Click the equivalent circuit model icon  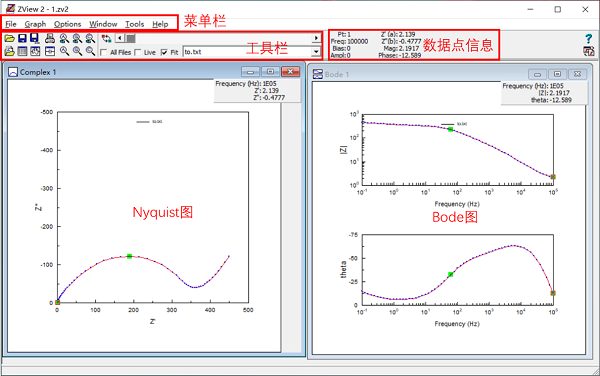click(x=50, y=51)
